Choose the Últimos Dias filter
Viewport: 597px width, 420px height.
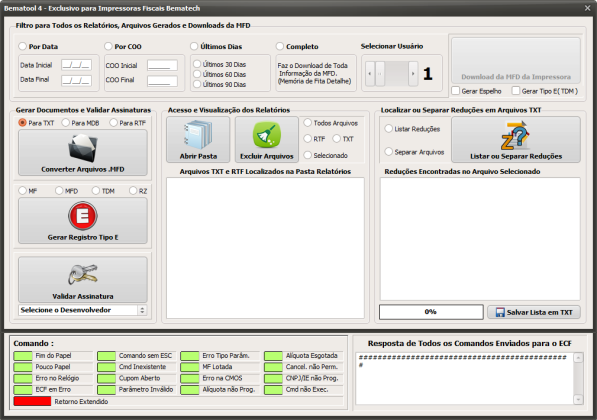pyautogui.click(x=194, y=46)
